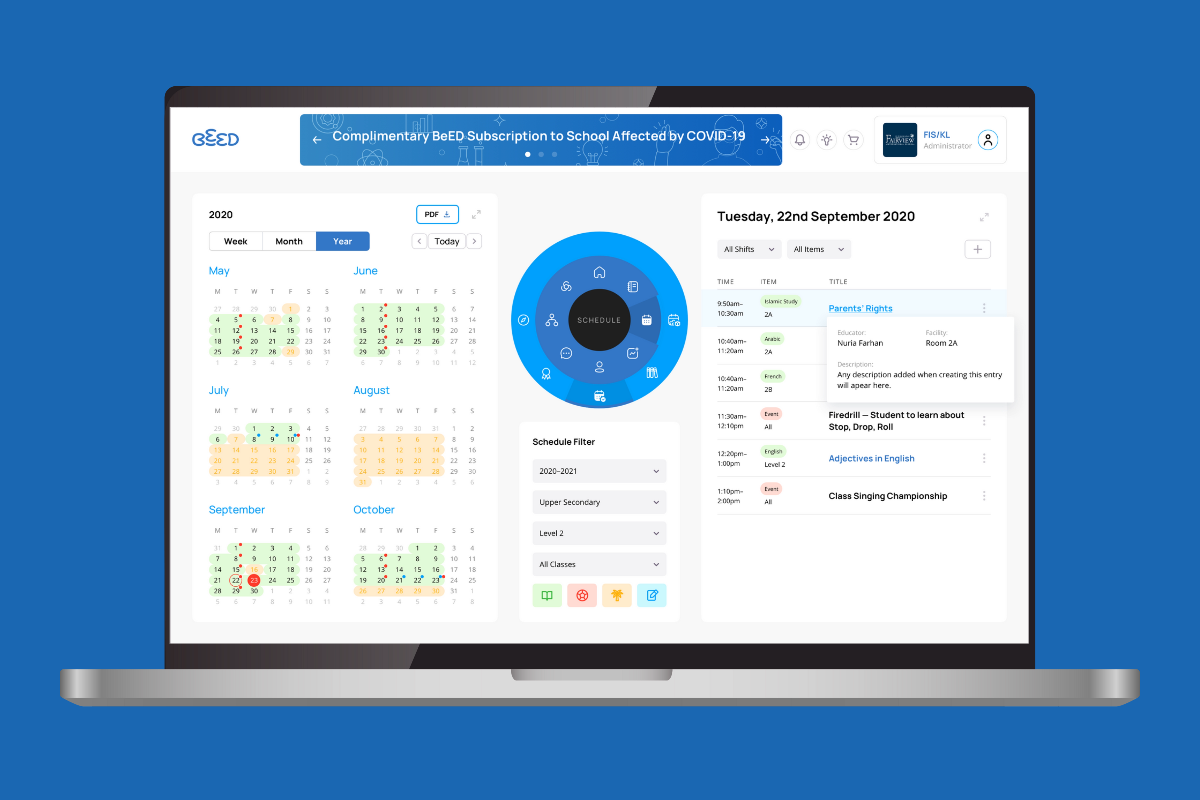The height and width of the screenshot is (800, 1200).
Task: Click the home icon in radial menu
Action: click(599, 272)
